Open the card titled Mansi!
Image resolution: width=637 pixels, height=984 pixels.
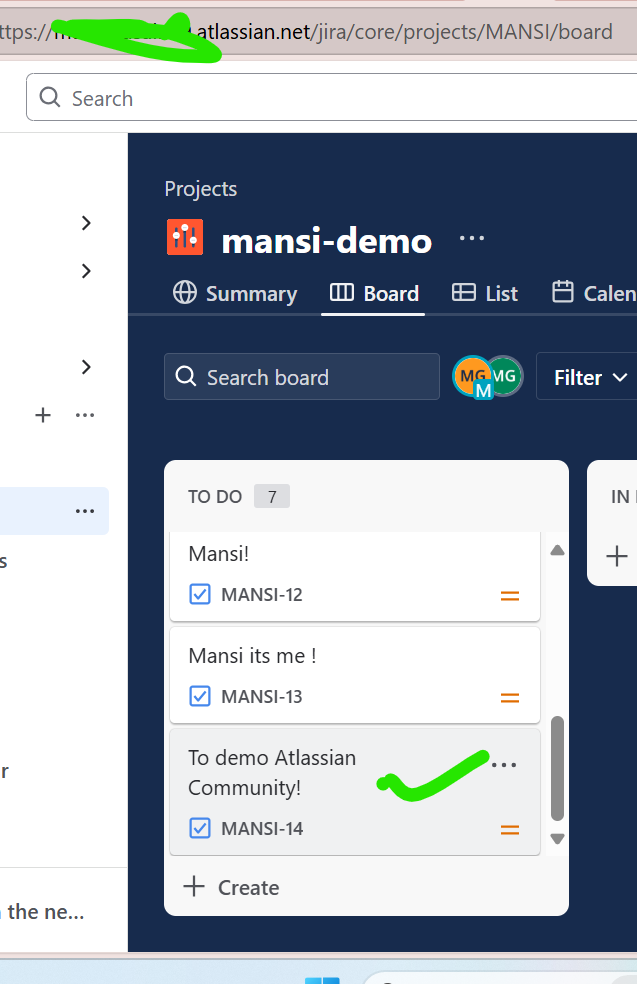coord(355,576)
